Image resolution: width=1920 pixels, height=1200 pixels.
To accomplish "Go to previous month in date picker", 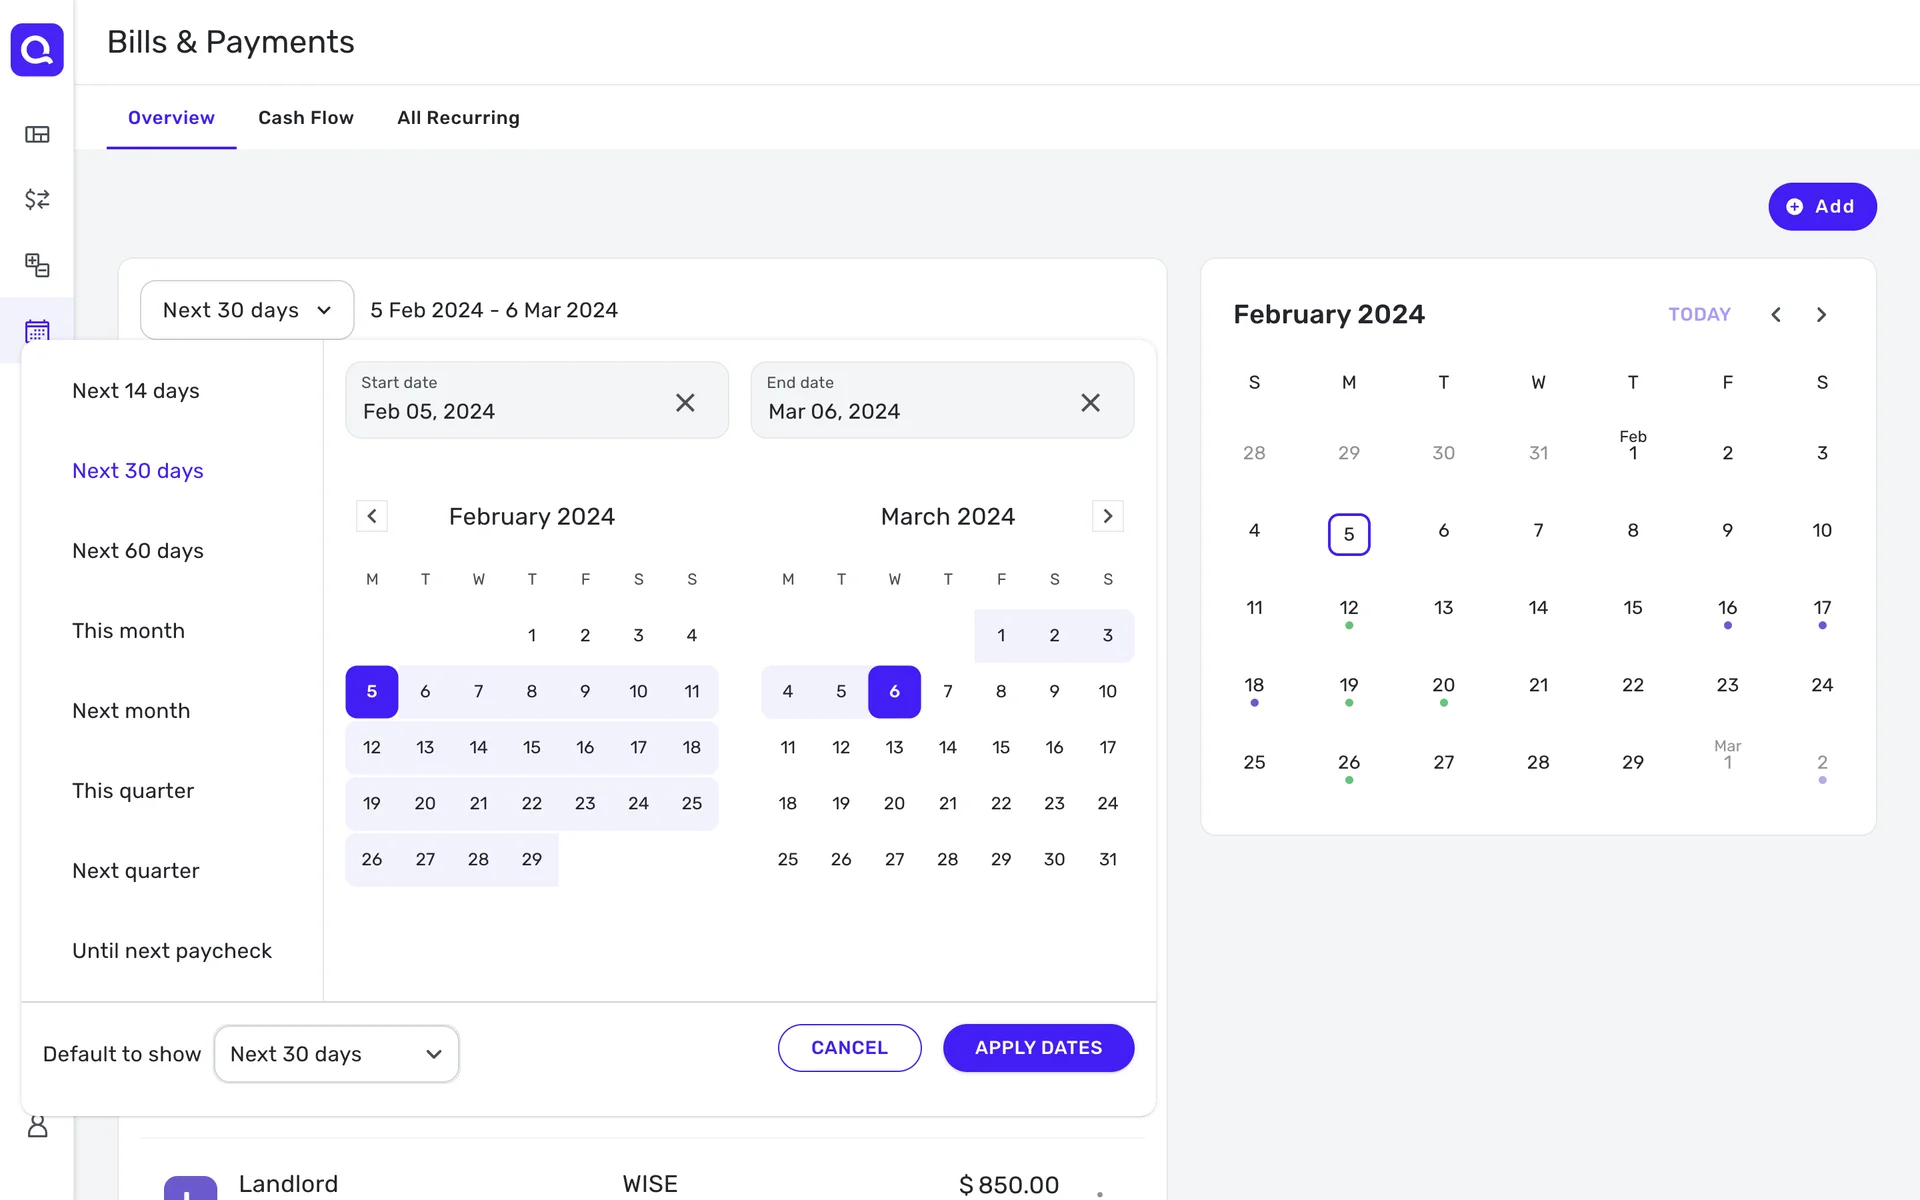I will click(372, 516).
